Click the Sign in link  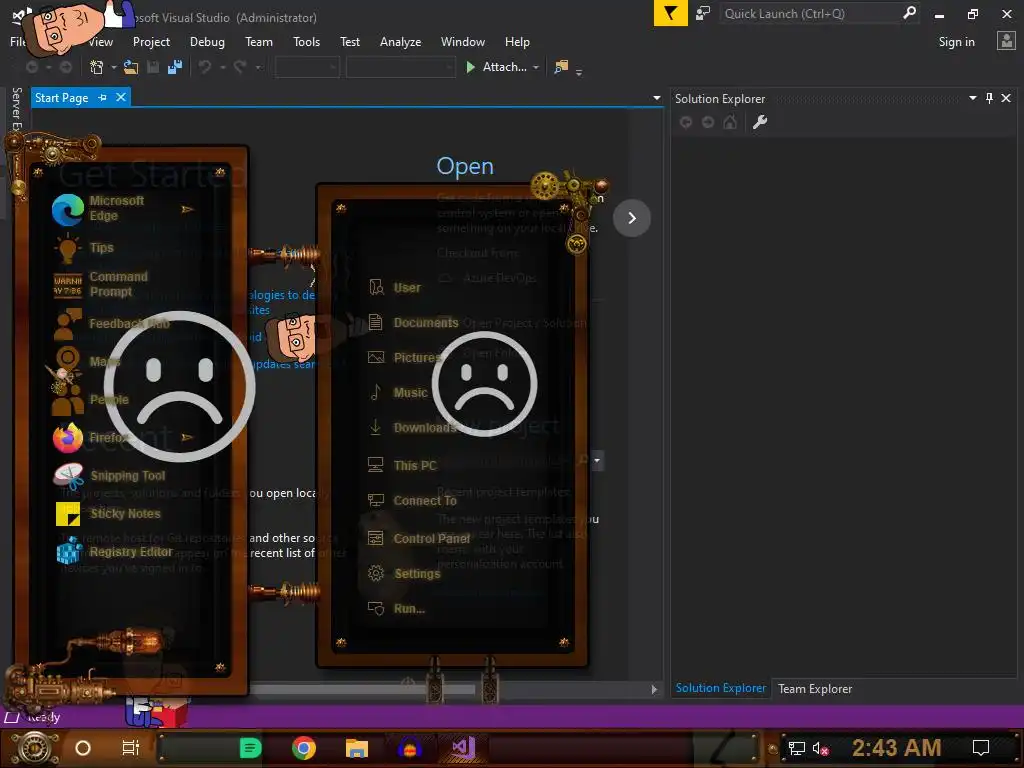[x=957, y=42]
